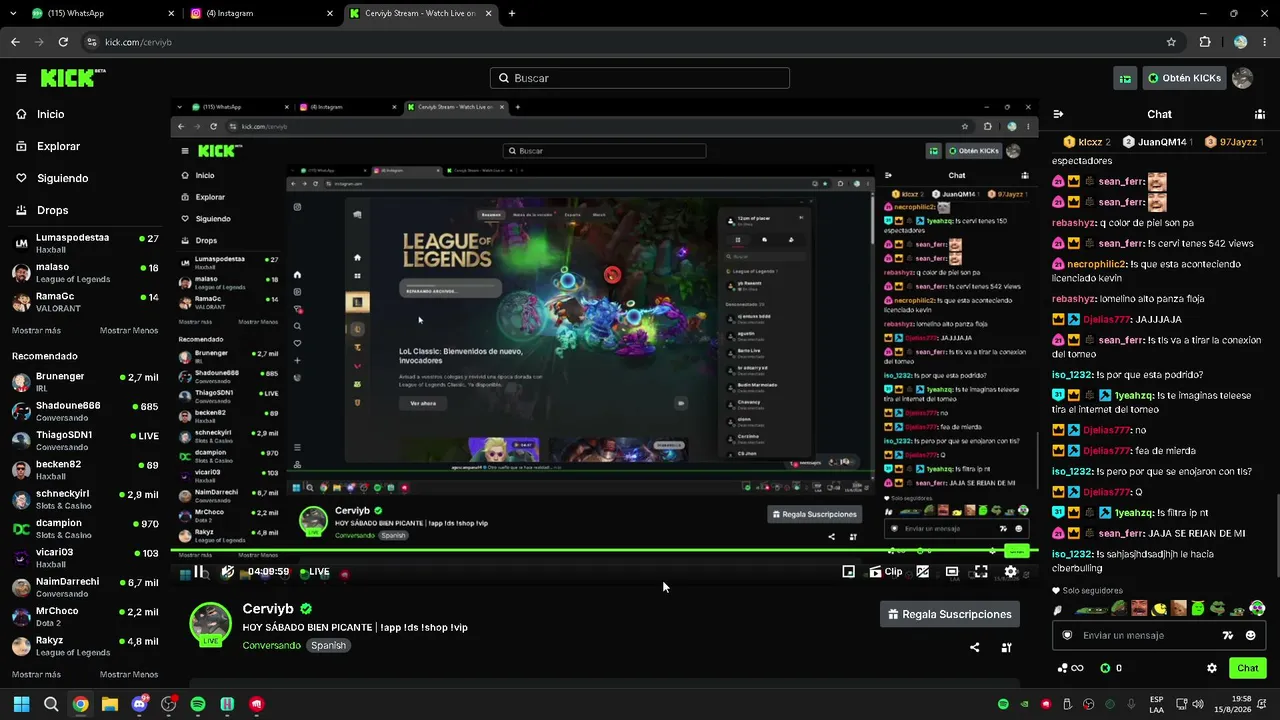
Task: Click the Obtén KICKs button
Action: coord(1184,78)
